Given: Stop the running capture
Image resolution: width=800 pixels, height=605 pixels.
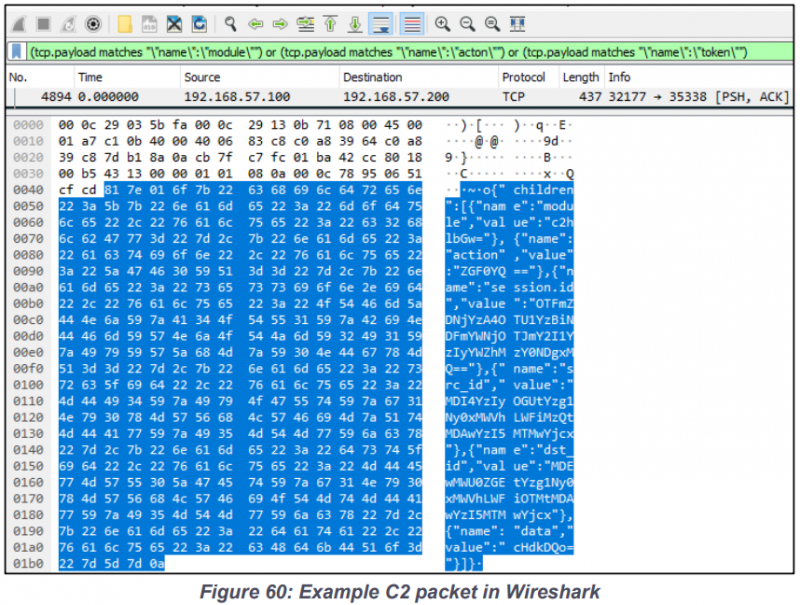Looking at the screenshot, I should (x=43, y=24).
